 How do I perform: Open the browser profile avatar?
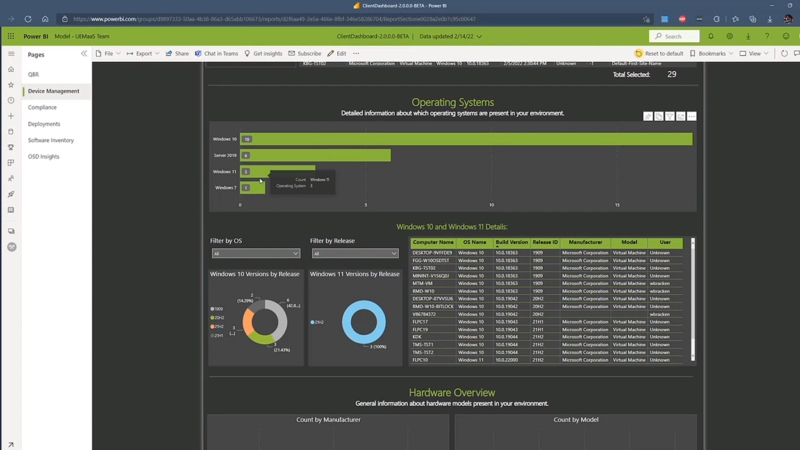[788, 19]
